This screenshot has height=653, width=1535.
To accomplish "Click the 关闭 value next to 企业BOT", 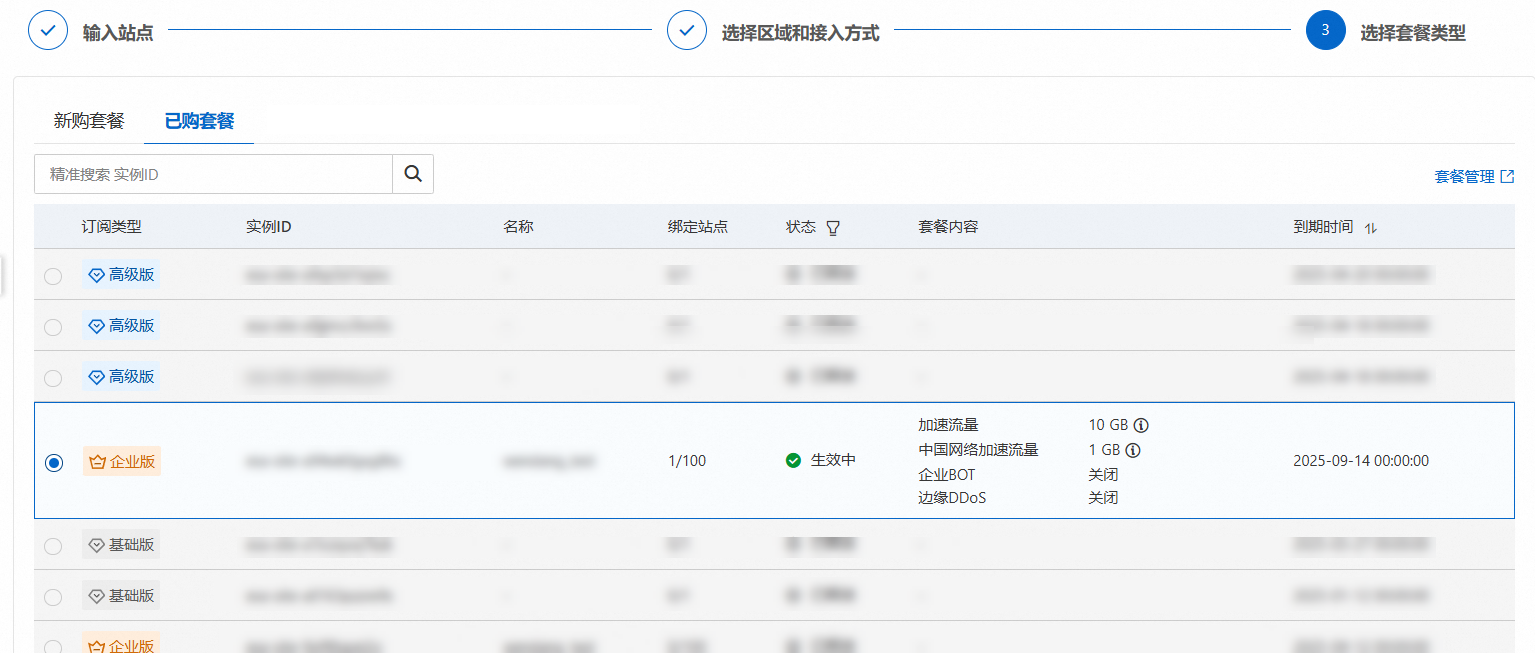I will pyautogui.click(x=1103, y=474).
